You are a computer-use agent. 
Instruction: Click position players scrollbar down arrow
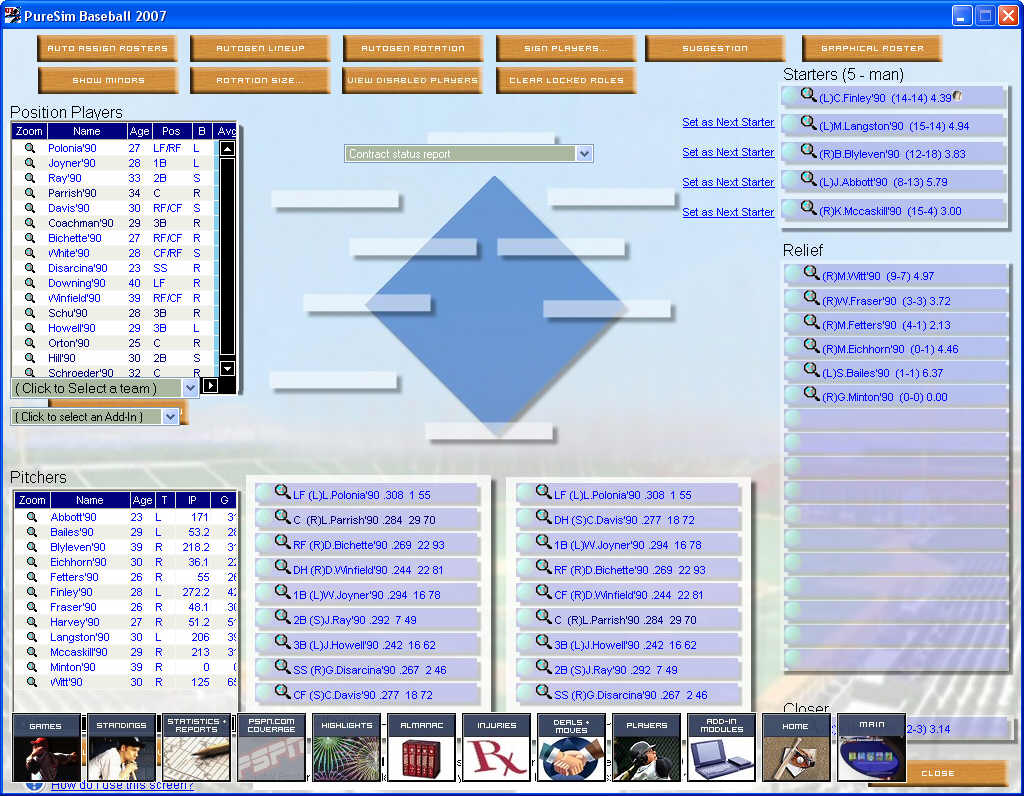point(227,369)
